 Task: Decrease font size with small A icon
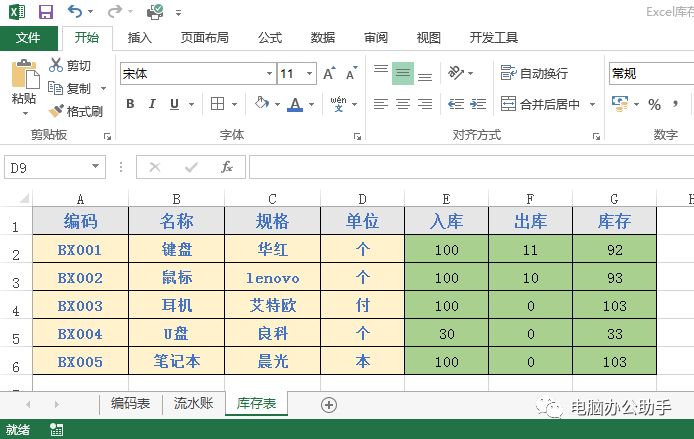pos(351,73)
